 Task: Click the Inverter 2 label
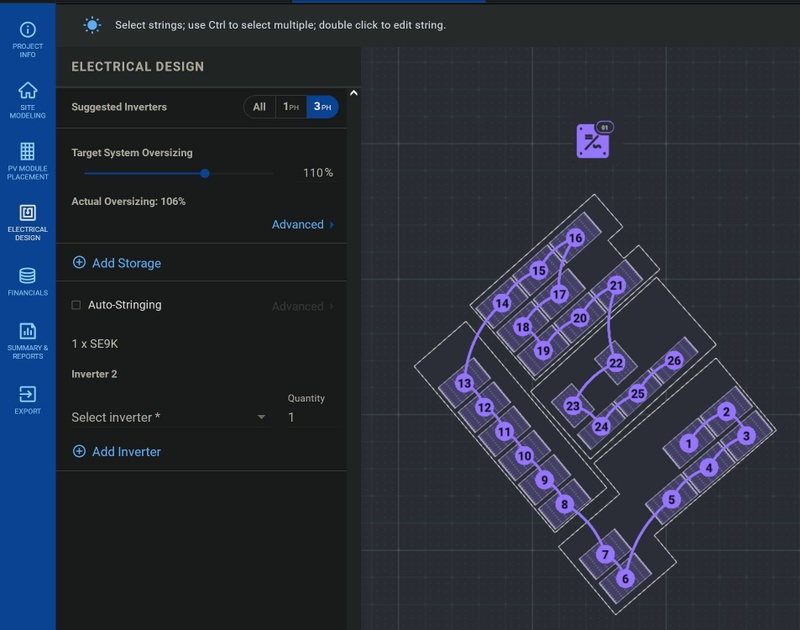coord(94,374)
